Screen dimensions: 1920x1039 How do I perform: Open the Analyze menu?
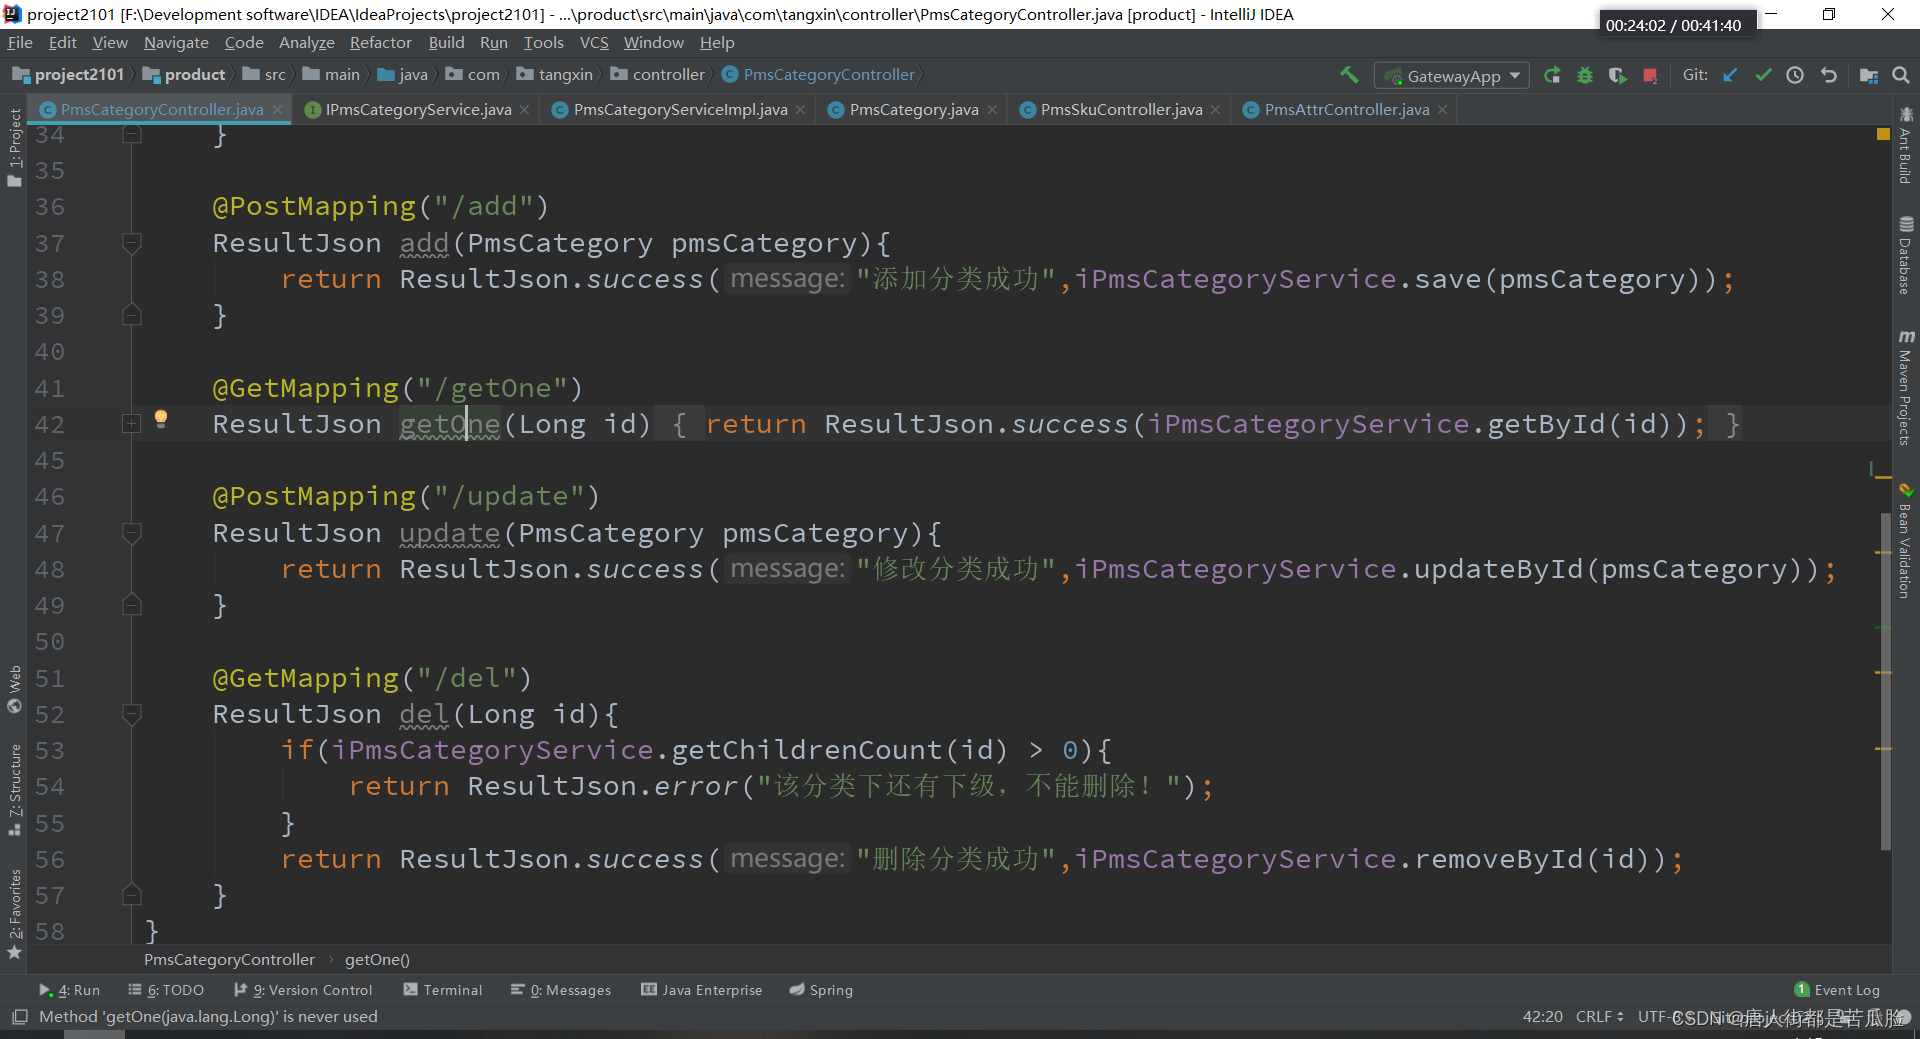coord(306,42)
